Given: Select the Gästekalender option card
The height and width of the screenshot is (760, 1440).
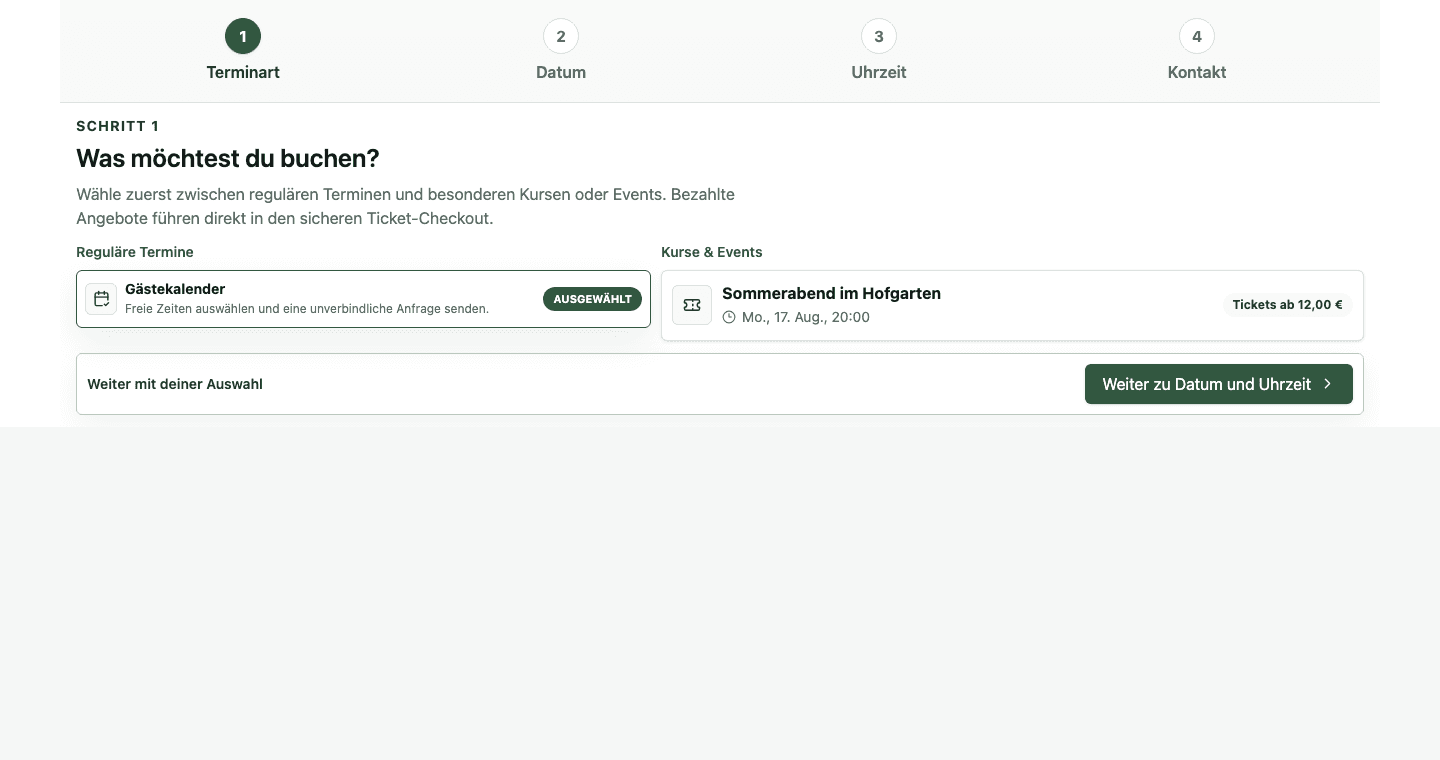Looking at the screenshot, I should (363, 299).
